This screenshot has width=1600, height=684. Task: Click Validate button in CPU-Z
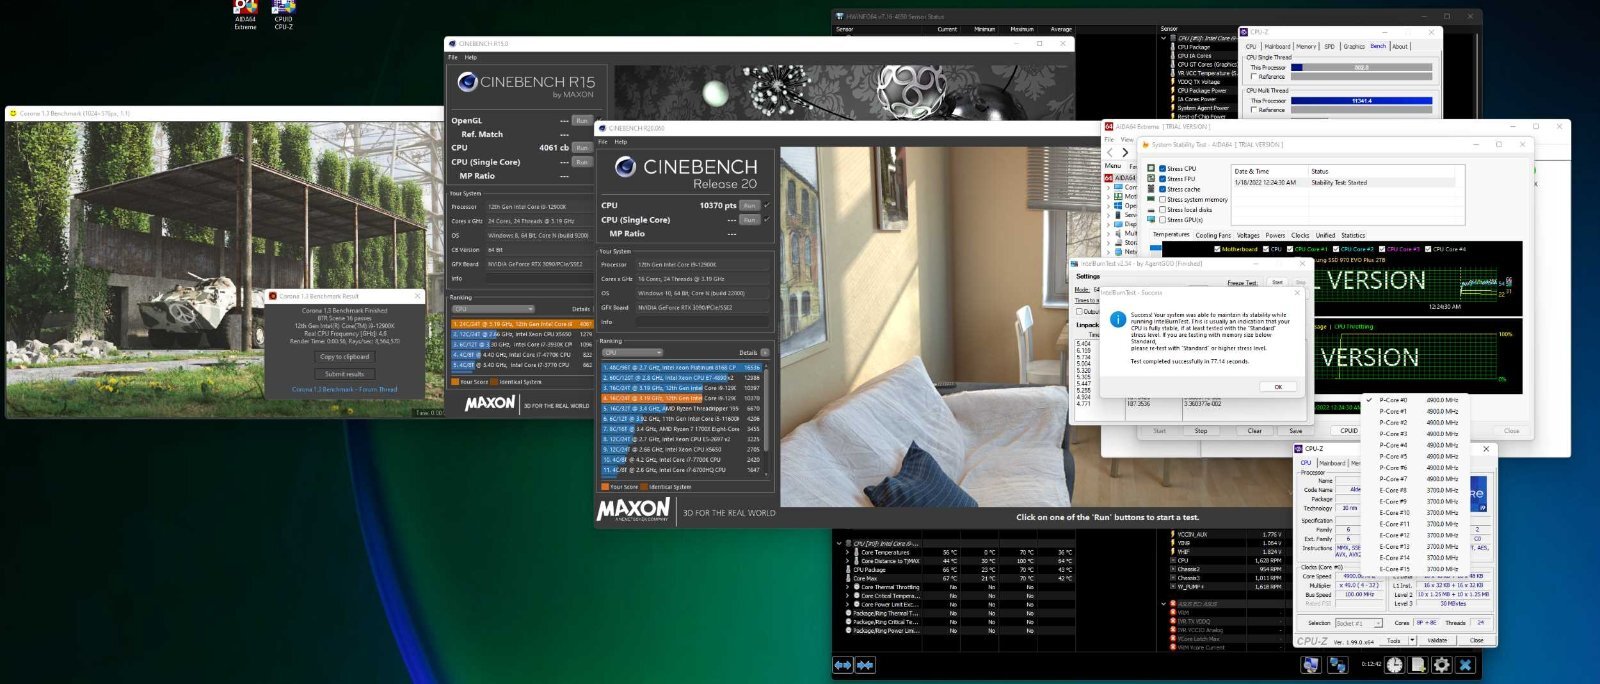(1437, 640)
